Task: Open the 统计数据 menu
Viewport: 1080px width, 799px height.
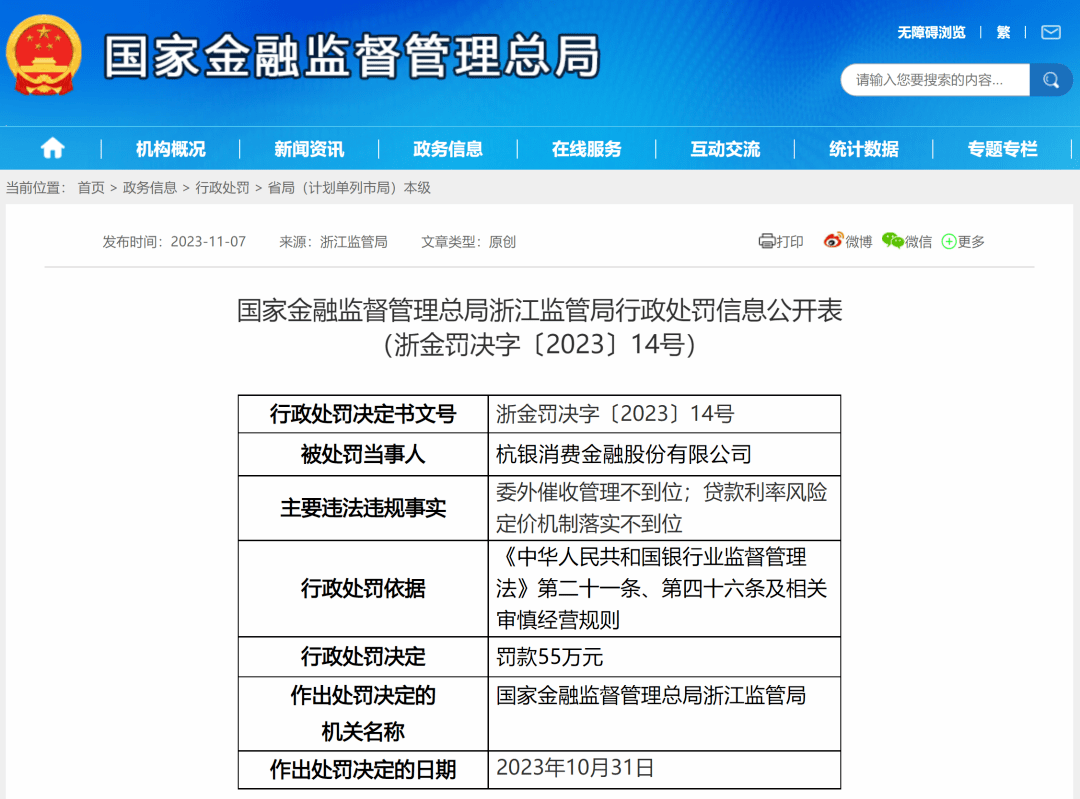Action: pos(864,149)
